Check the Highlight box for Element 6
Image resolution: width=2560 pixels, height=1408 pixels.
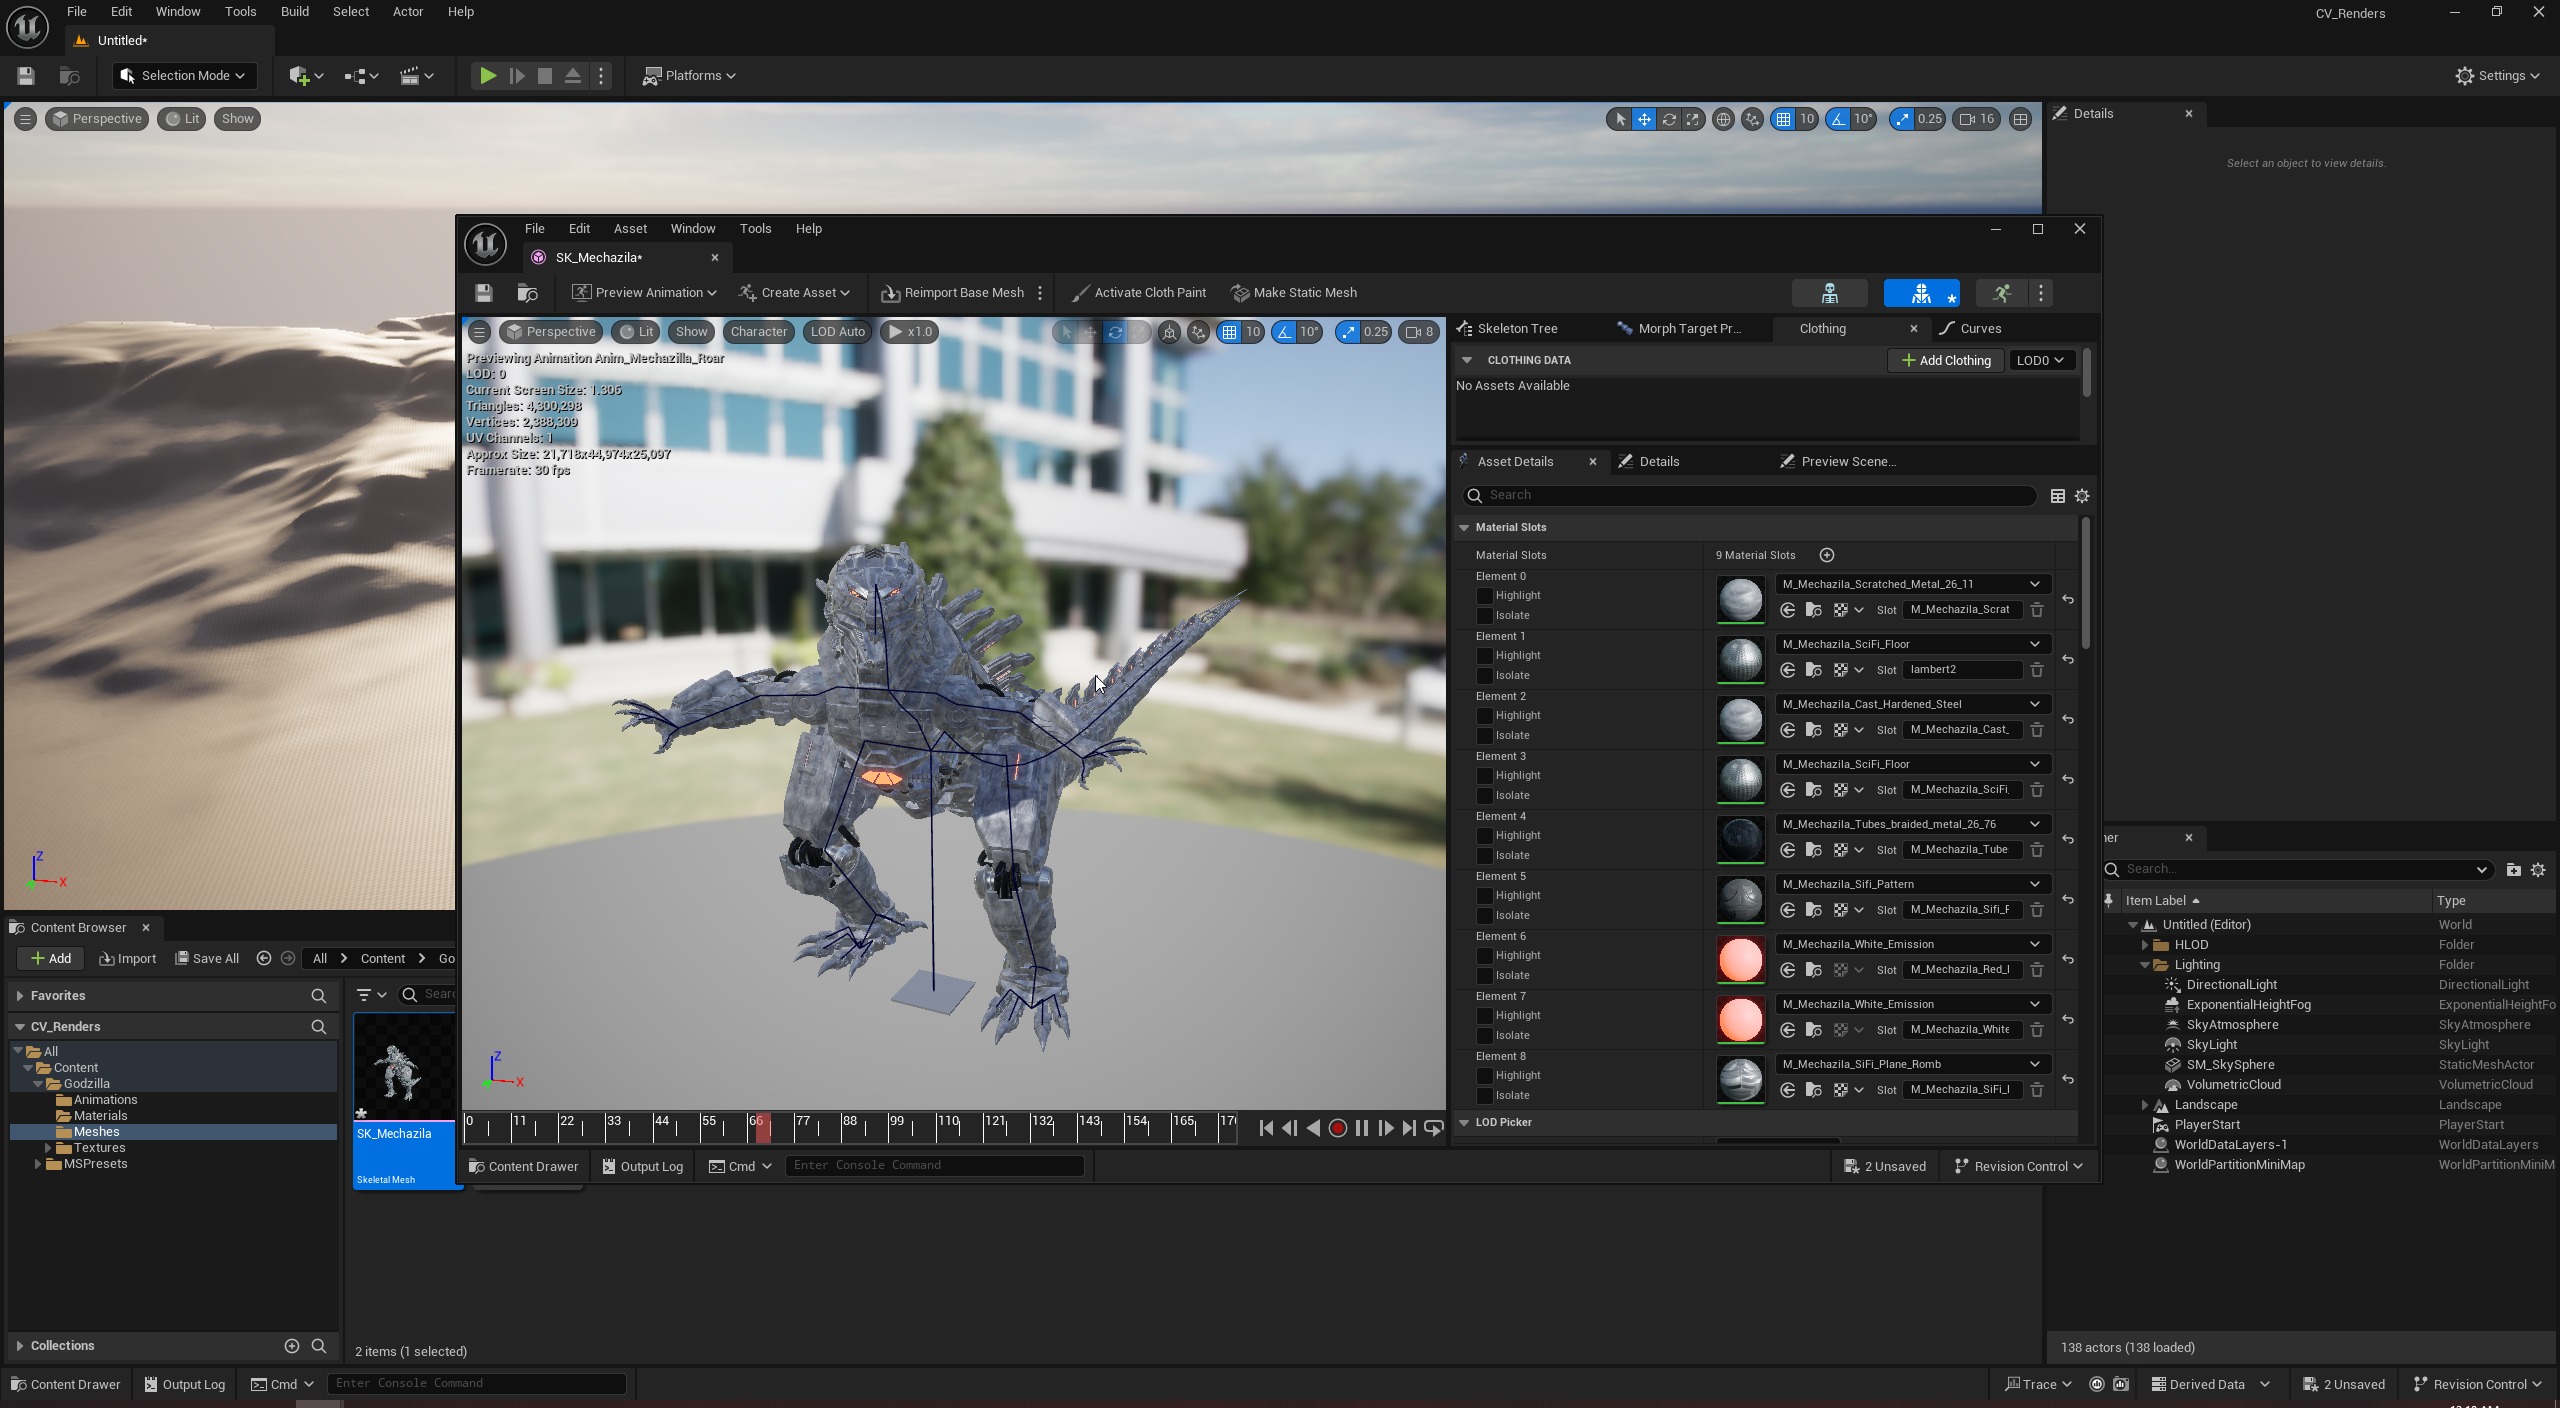pyautogui.click(x=1485, y=956)
